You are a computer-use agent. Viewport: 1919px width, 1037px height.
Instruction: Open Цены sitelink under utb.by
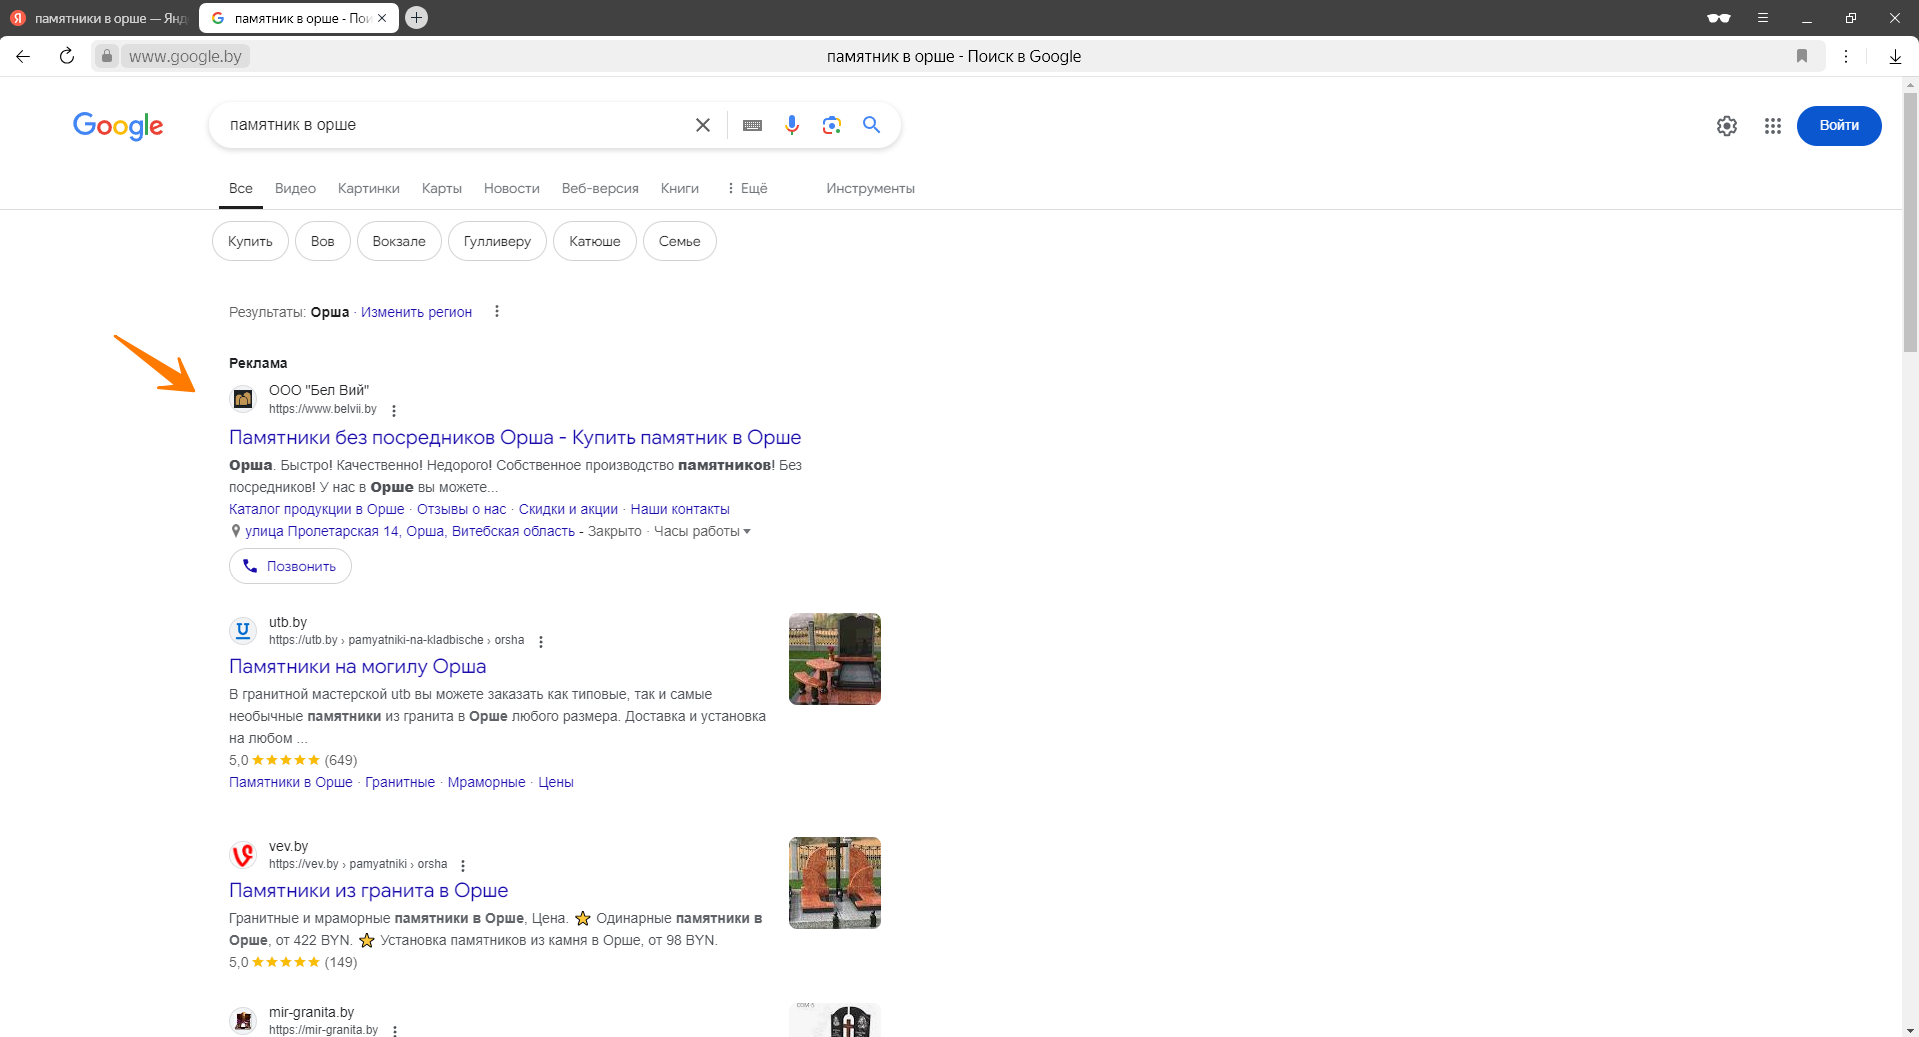(x=556, y=782)
